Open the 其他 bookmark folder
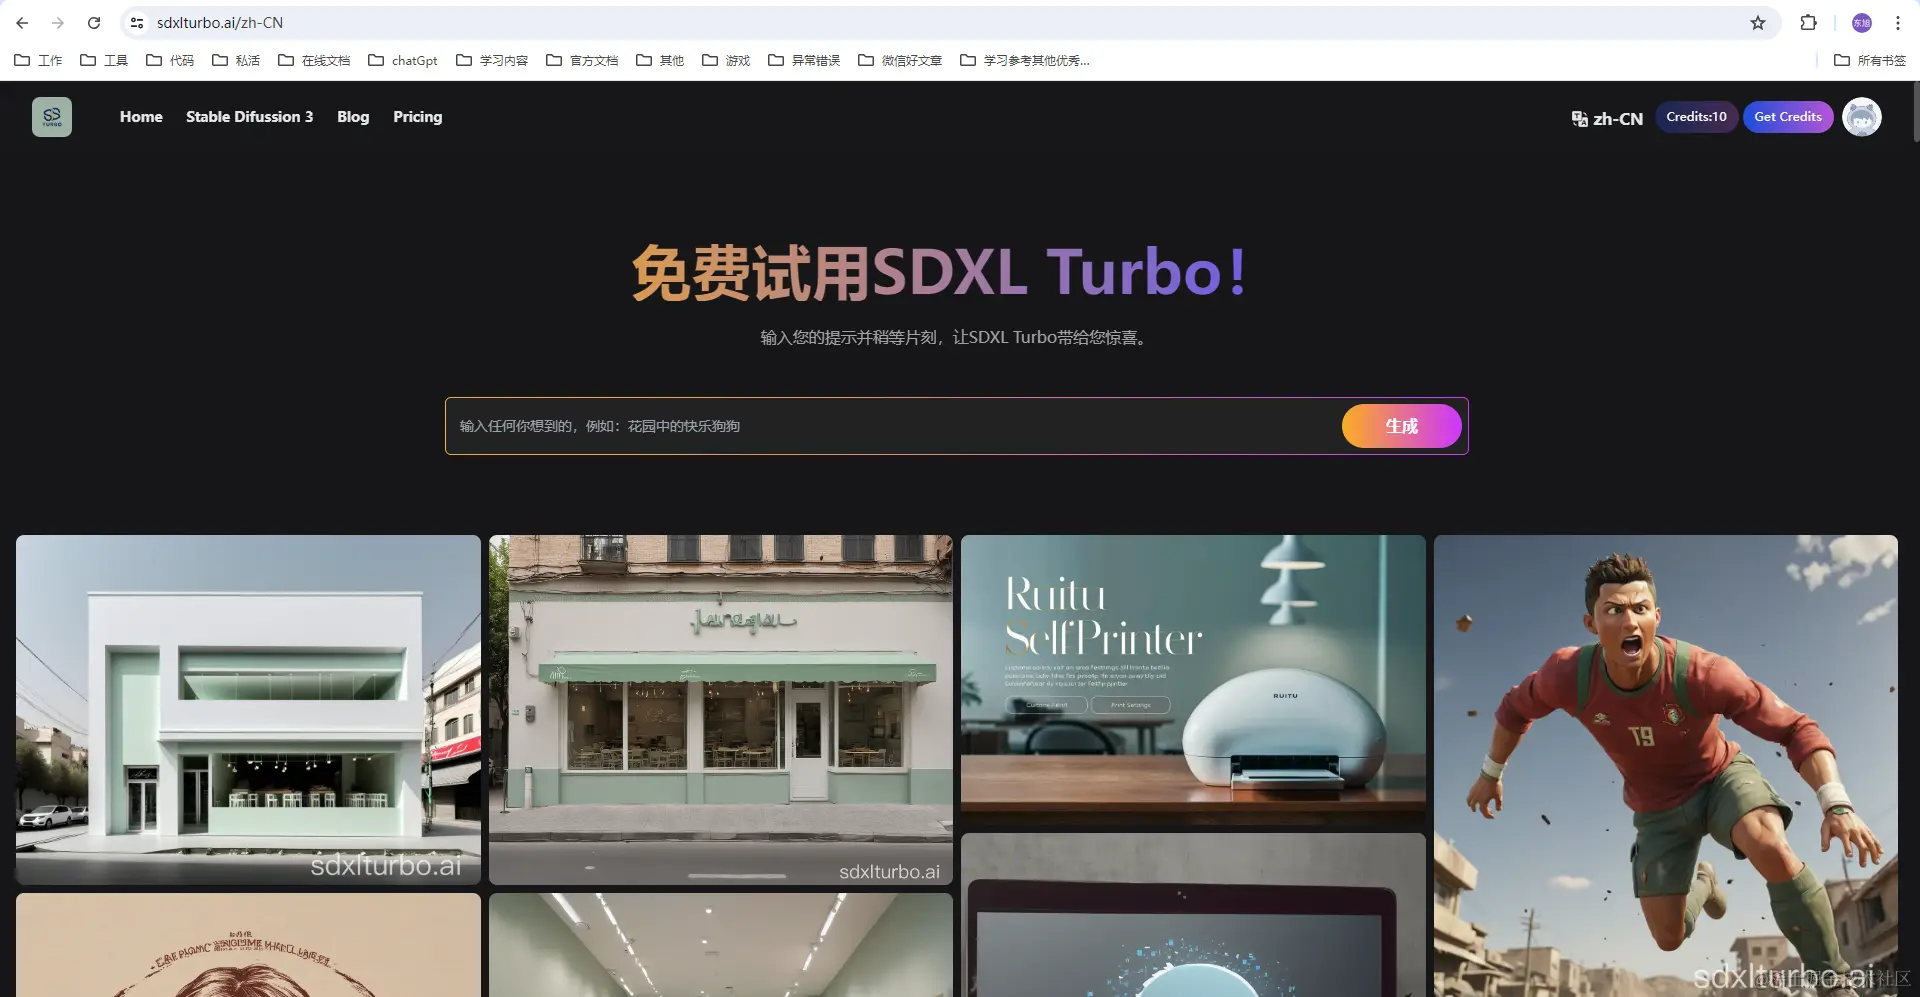 coord(660,60)
